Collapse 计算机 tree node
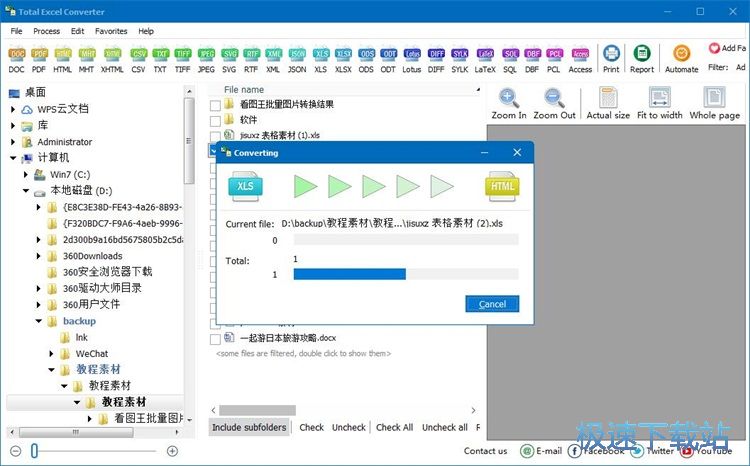Image resolution: width=750 pixels, height=466 pixels. pos(13,158)
